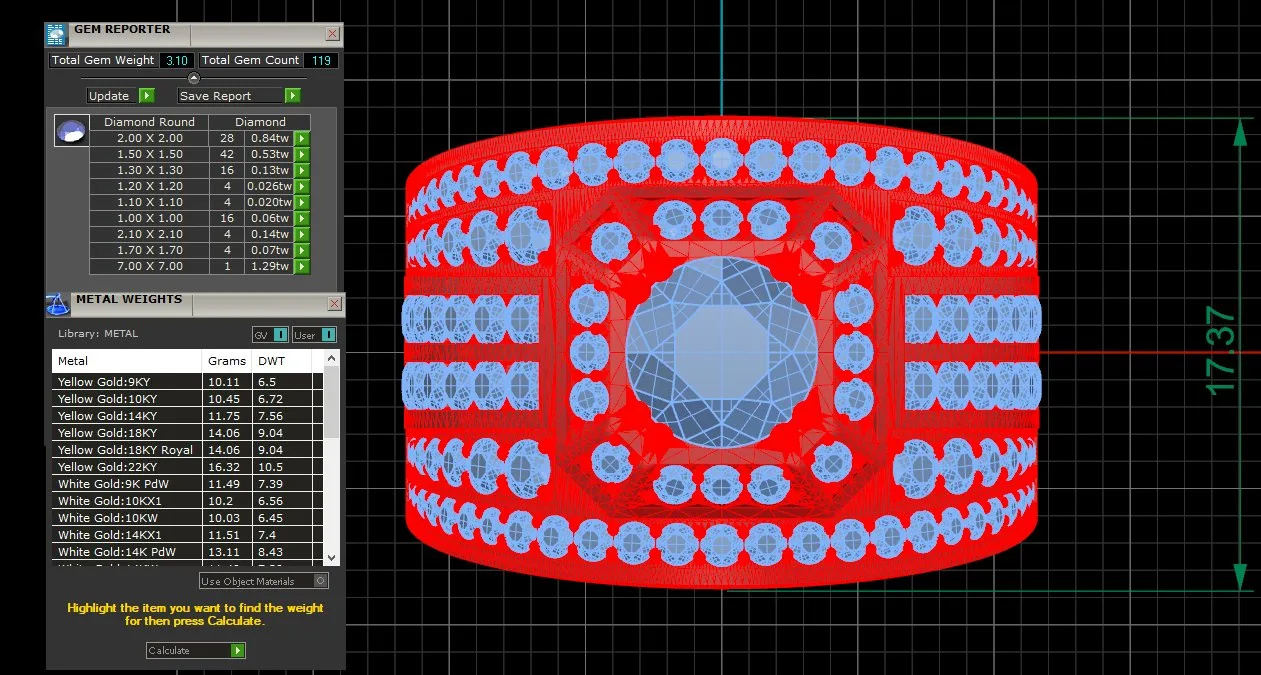This screenshot has height=675, width=1261.
Task: Click the Grams column header
Action: (x=228, y=361)
